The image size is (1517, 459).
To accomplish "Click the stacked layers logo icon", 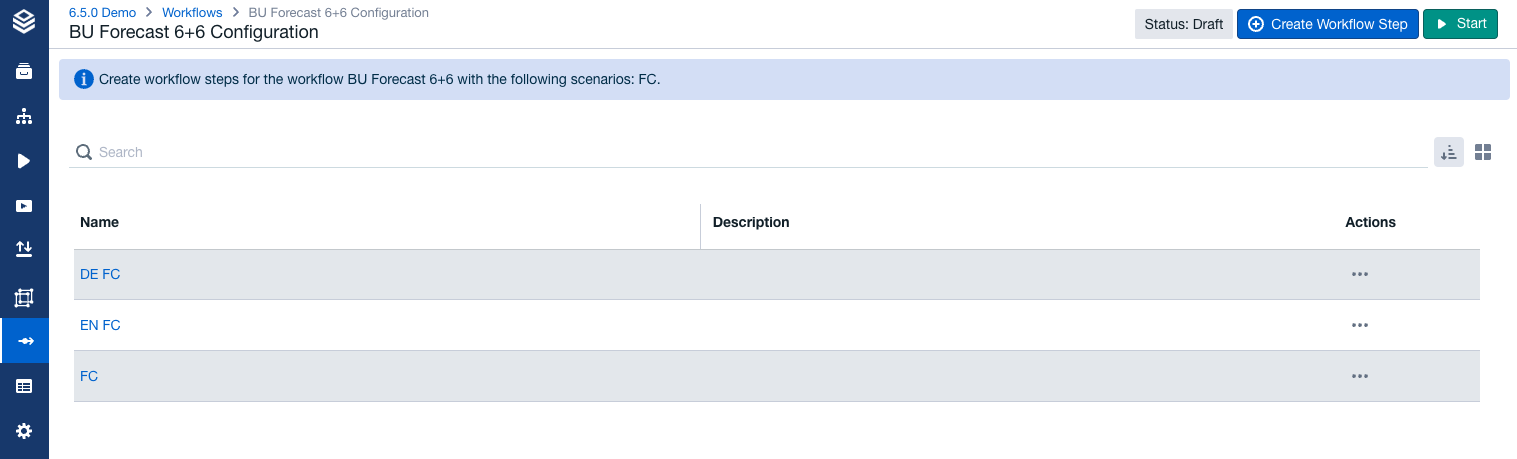I will pos(24,21).
